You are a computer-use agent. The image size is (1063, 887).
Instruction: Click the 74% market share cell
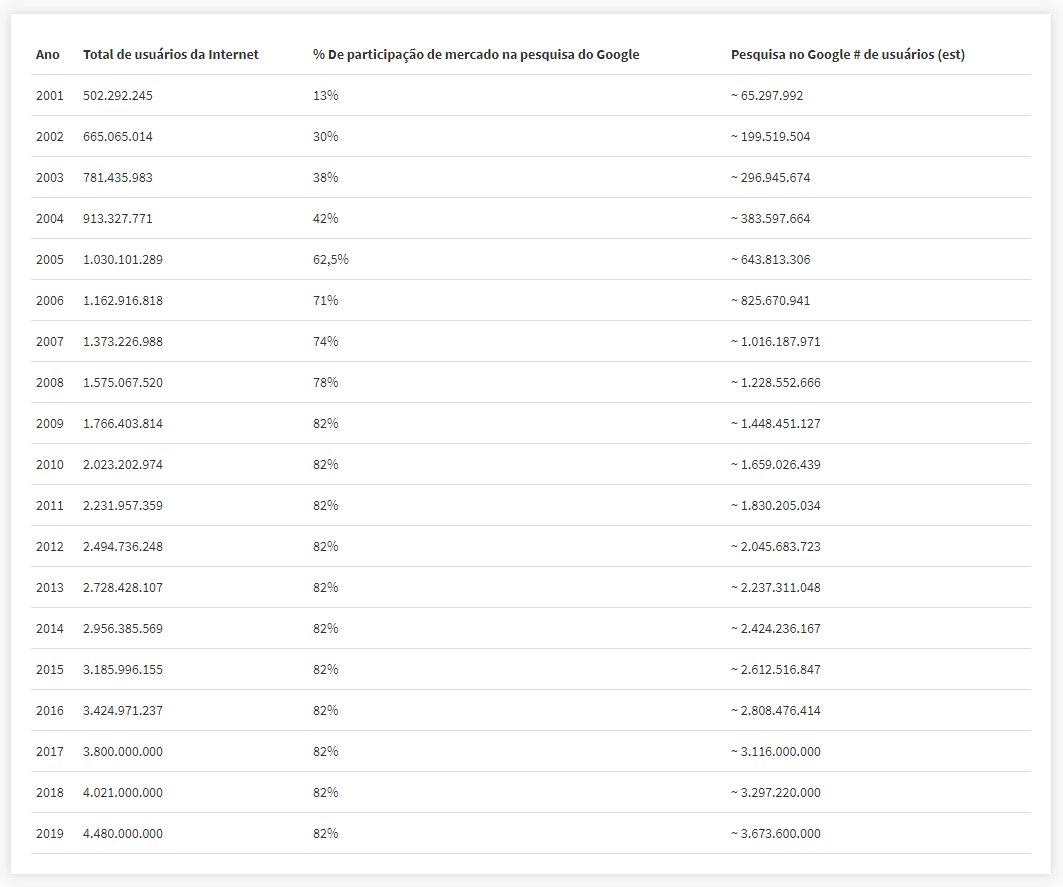(325, 342)
